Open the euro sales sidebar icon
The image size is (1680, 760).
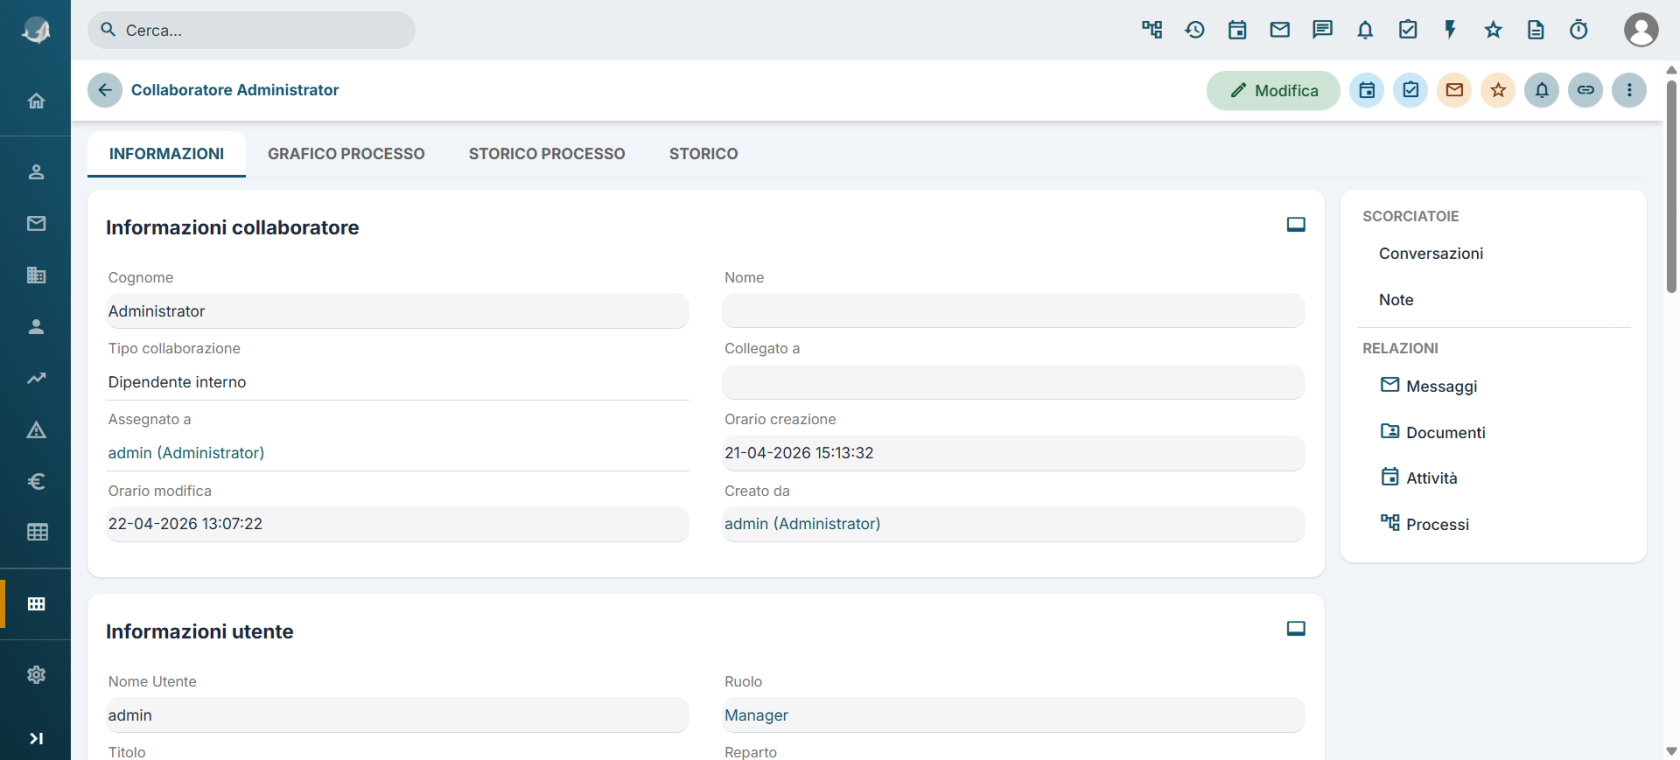[x=36, y=481]
